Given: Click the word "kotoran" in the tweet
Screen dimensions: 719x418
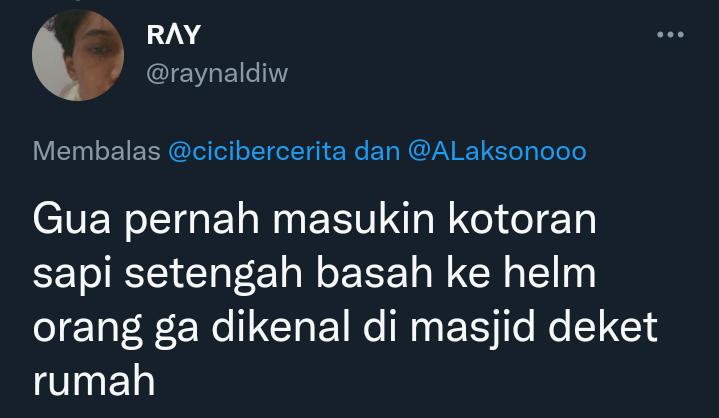Looking at the screenshot, I should 522,220.
